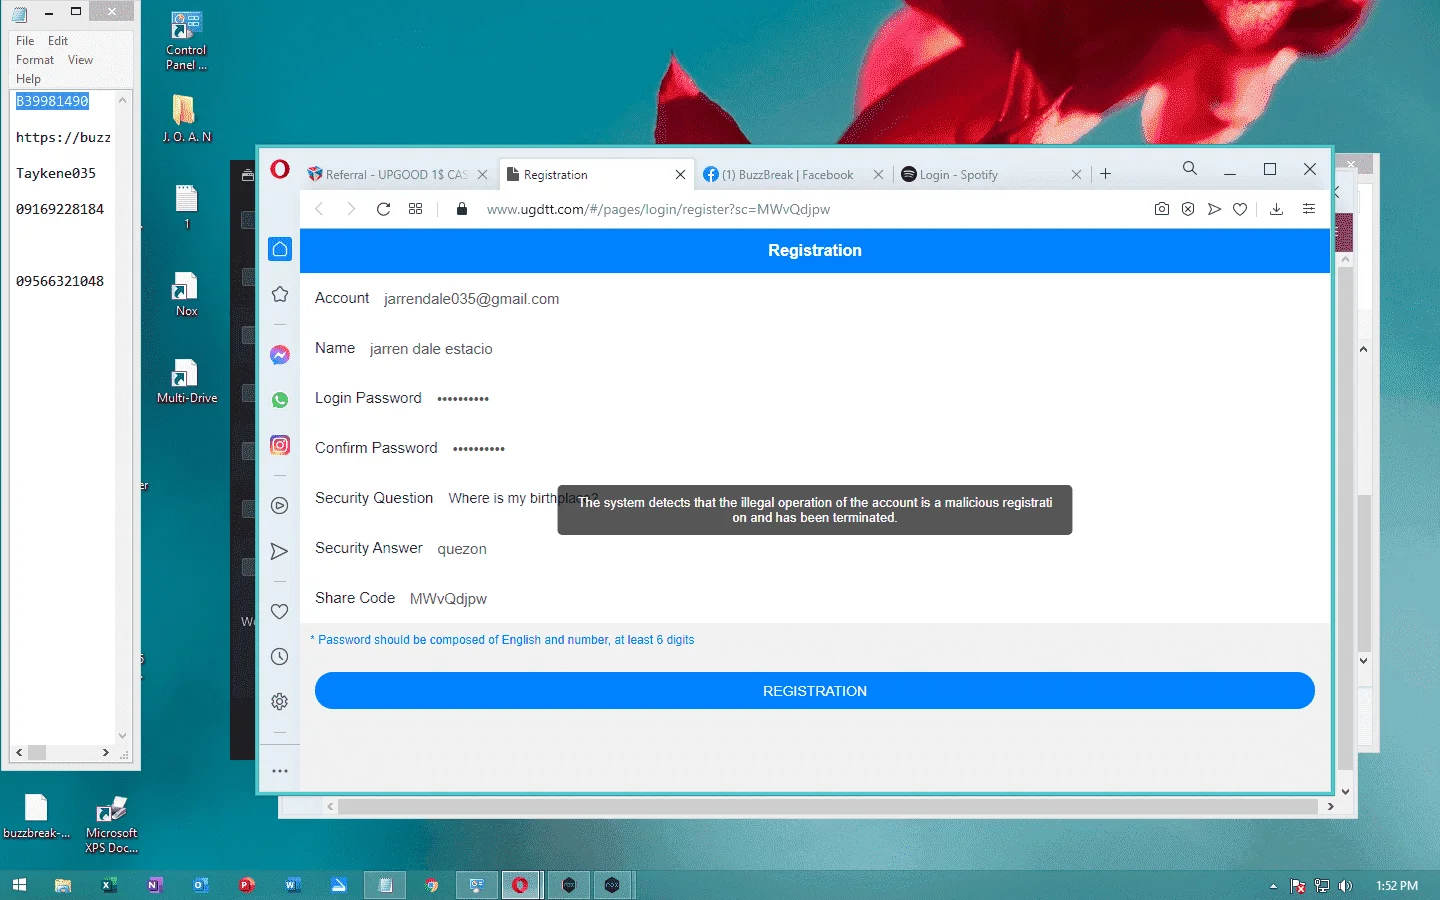Open Easy Setup sliders icon
1440x900 pixels.
(1309, 209)
